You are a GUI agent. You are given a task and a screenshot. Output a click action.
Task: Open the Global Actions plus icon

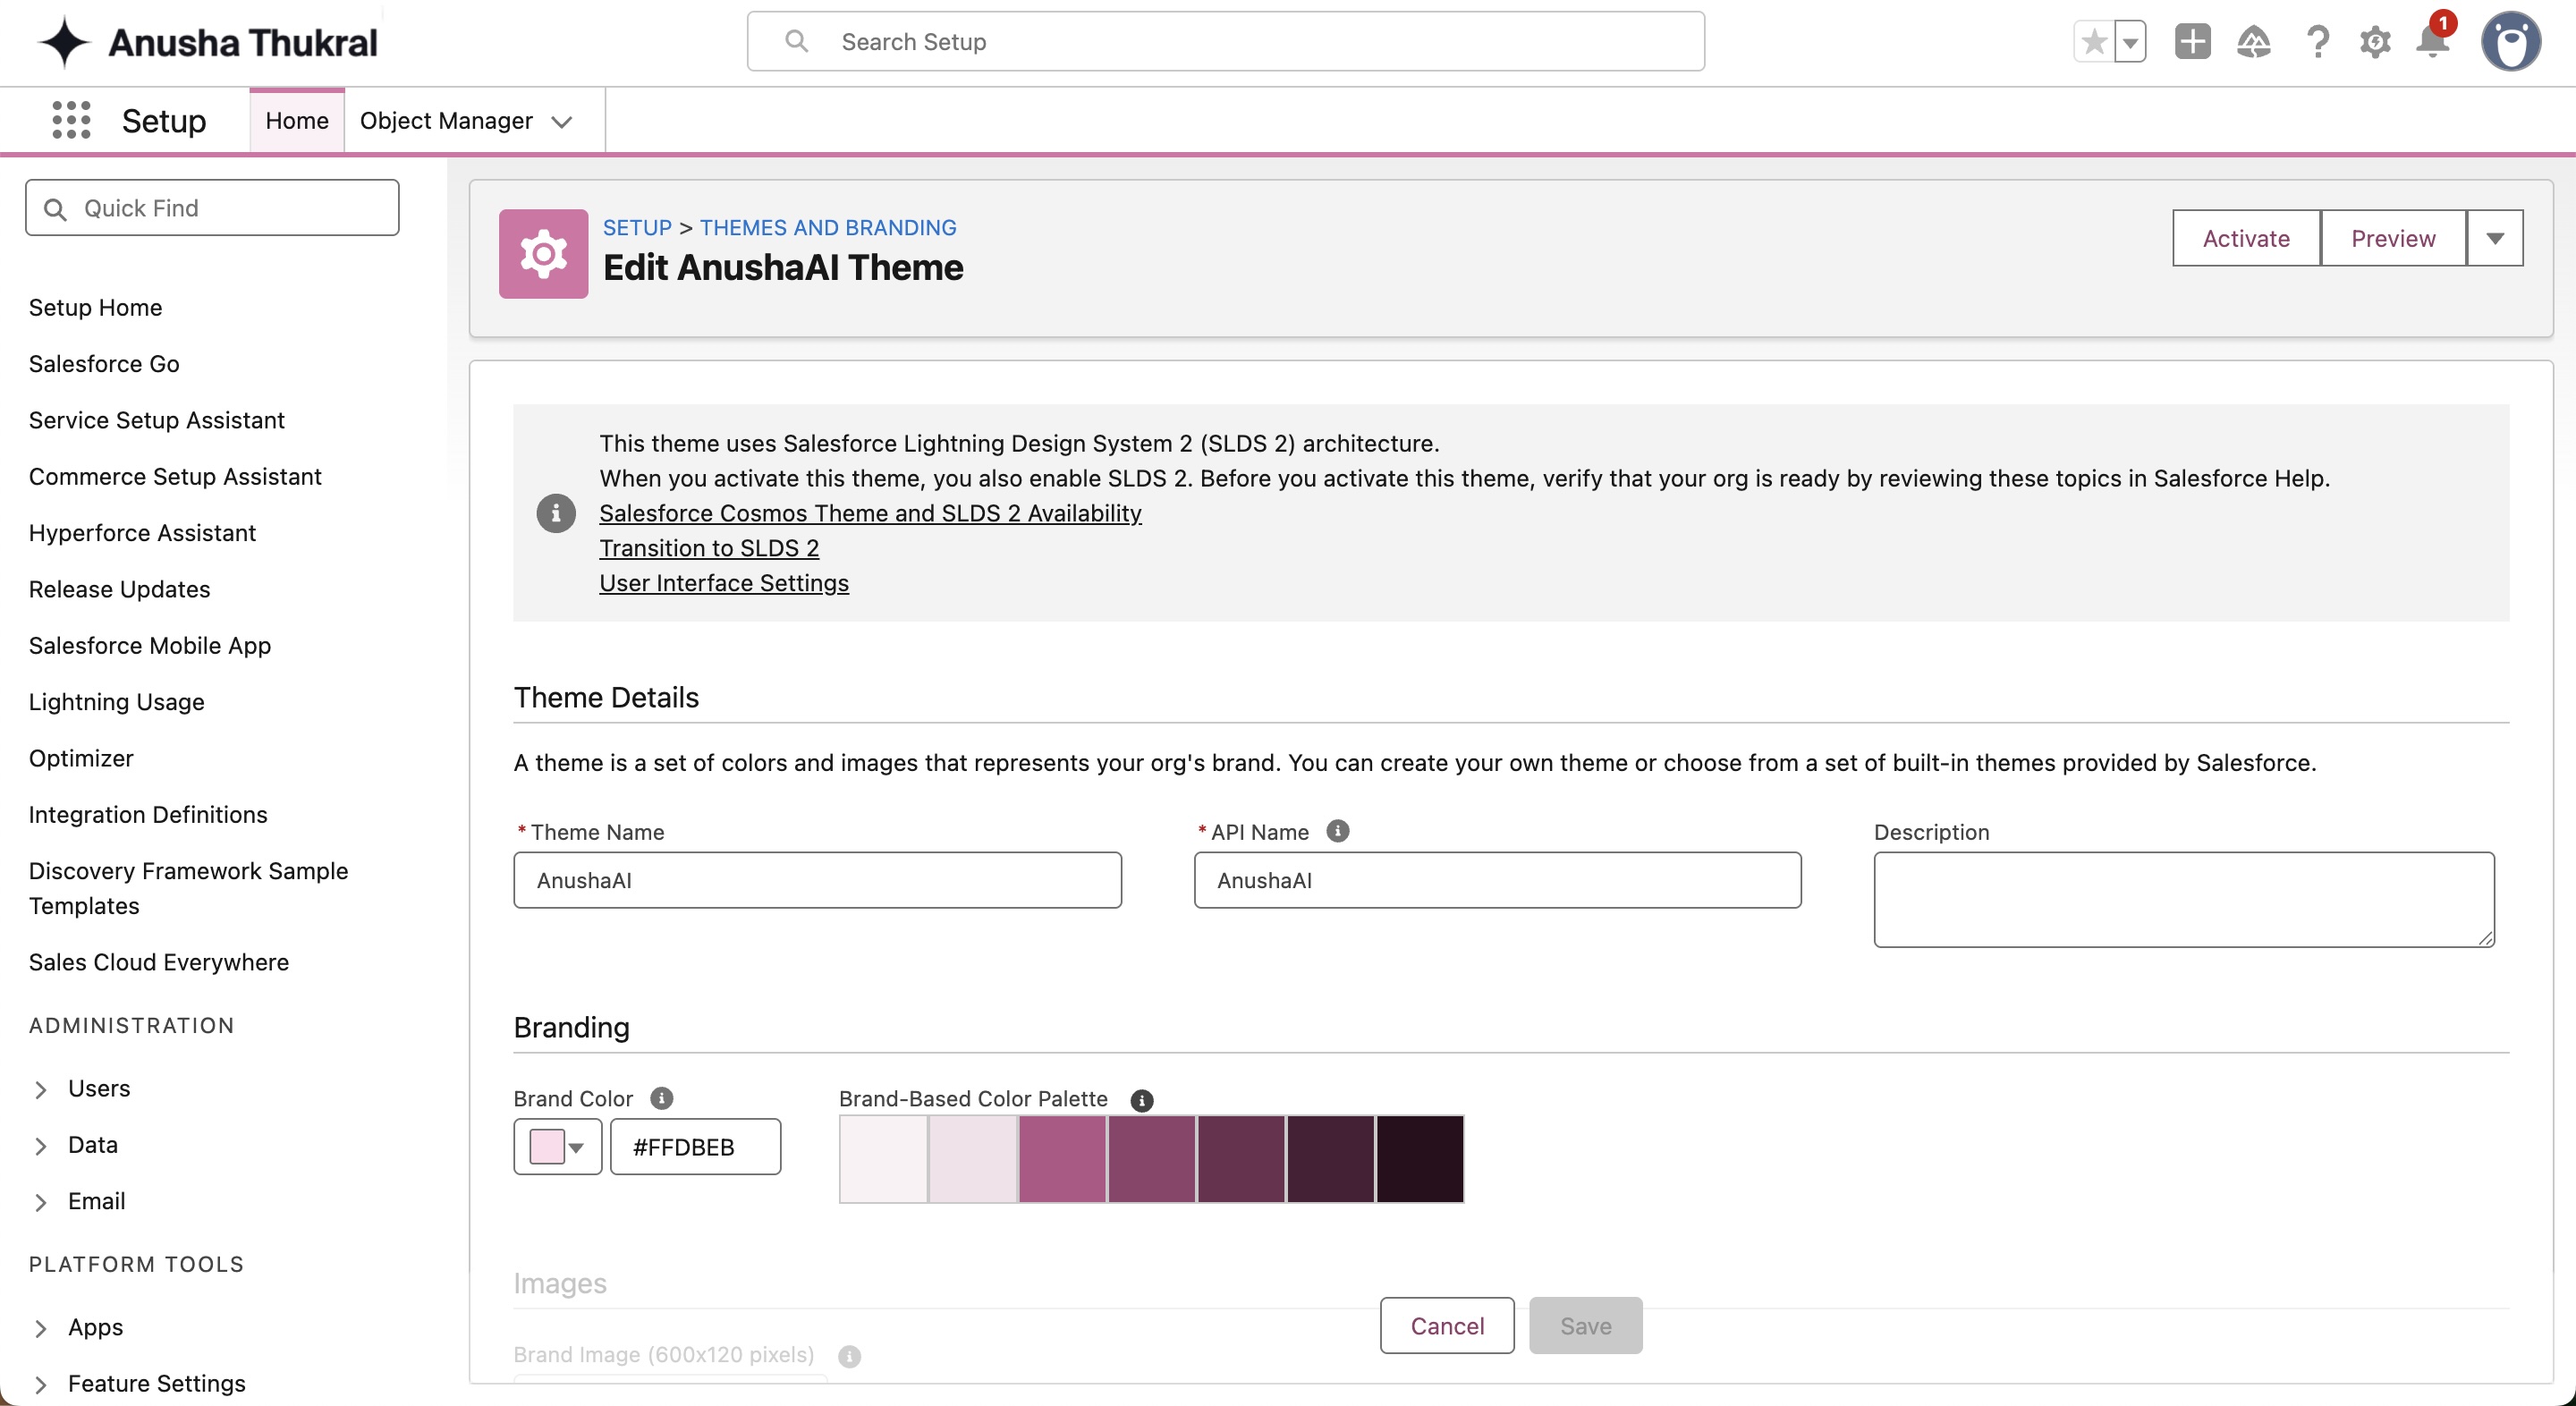tap(2192, 42)
